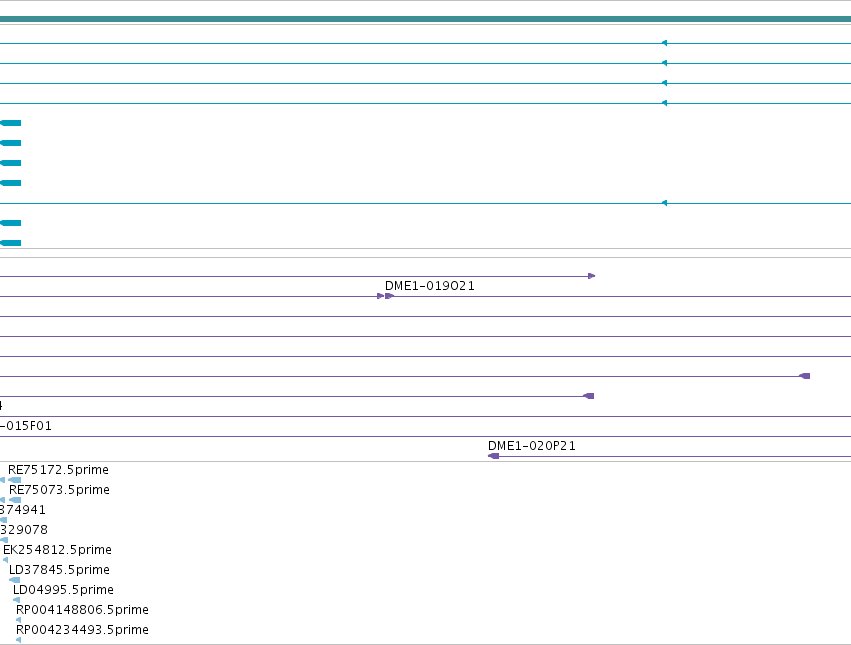This screenshot has width=851, height=645.
Task: Select the RE75073.5prime label
Action: tap(59, 490)
